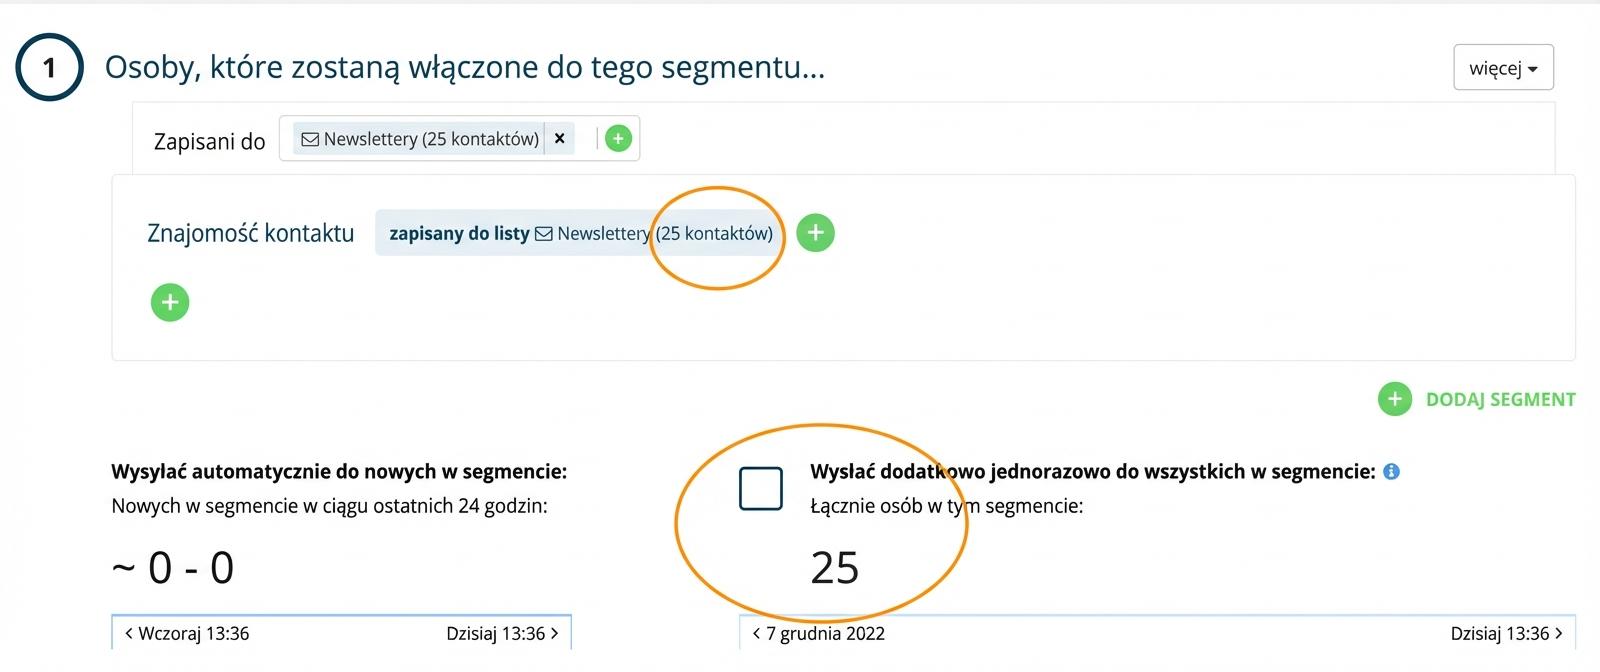
Task: Click the Znajomość kontaktu label
Action: [250, 233]
